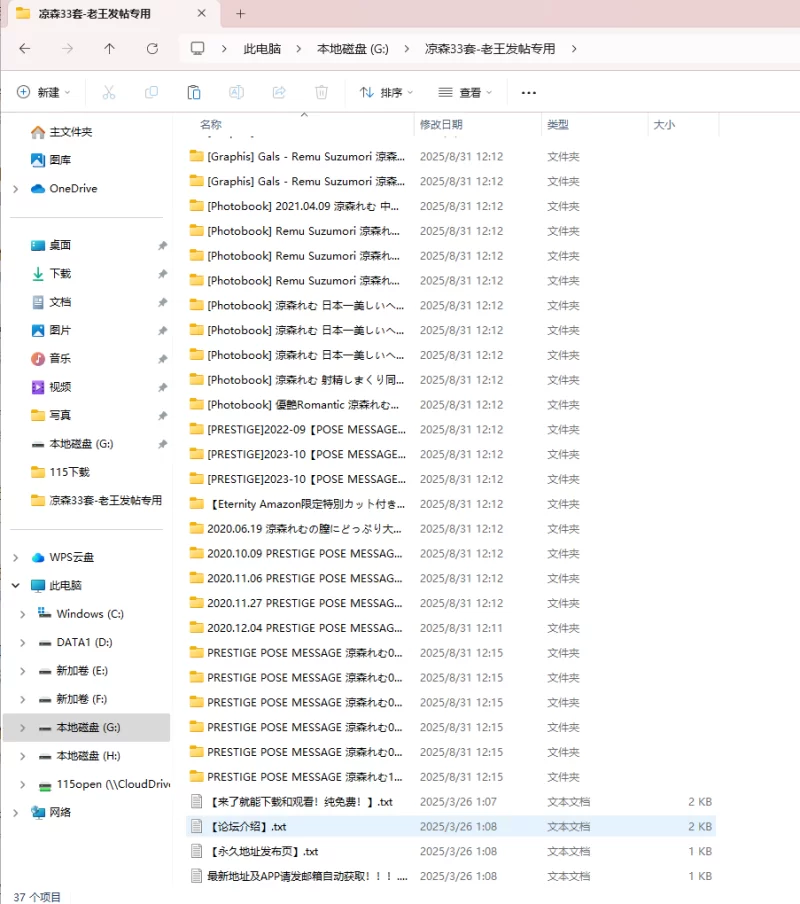Open 桌面 quick access item

click(60, 246)
